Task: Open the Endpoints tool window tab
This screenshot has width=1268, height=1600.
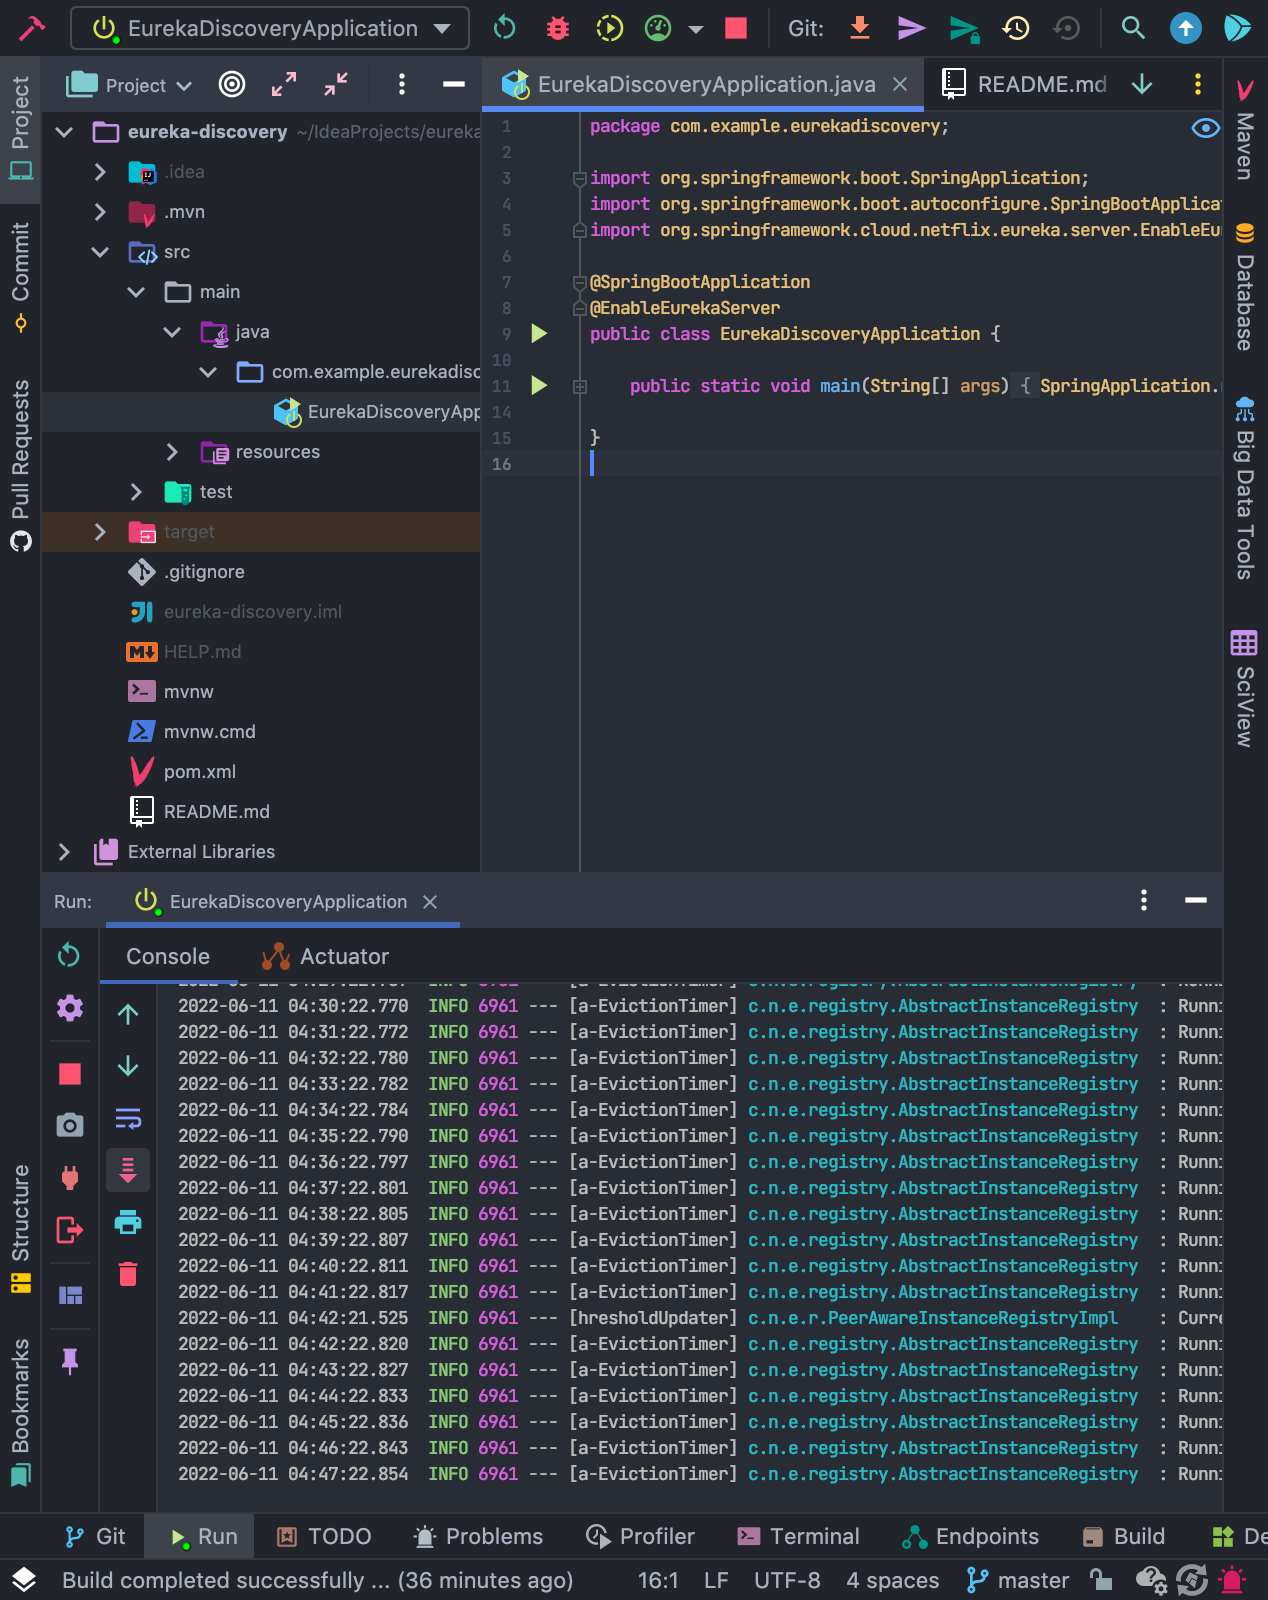Action: (x=970, y=1537)
